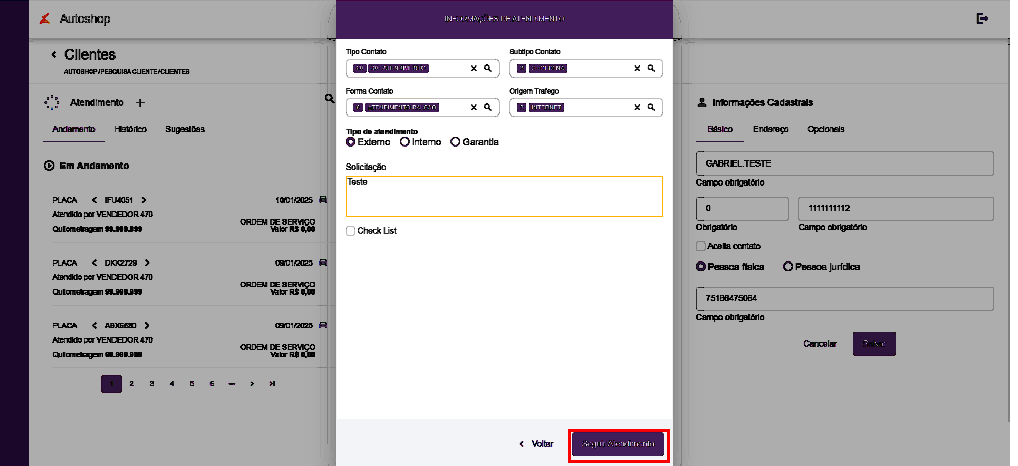The width and height of the screenshot is (1018, 466).
Task: Clear the Origem Trafego selection
Action: [x=637, y=107]
